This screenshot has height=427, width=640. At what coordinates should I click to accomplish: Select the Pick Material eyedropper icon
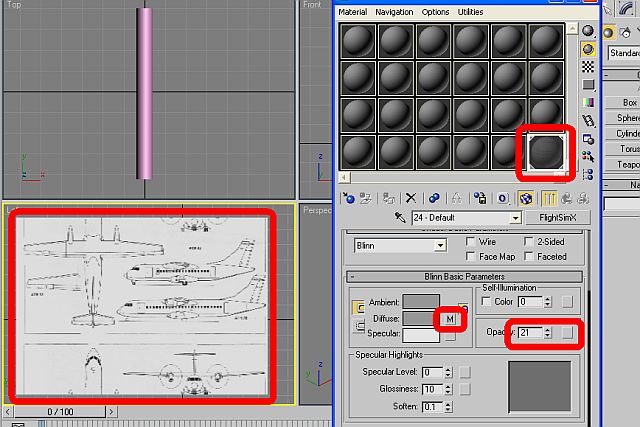pos(400,218)
